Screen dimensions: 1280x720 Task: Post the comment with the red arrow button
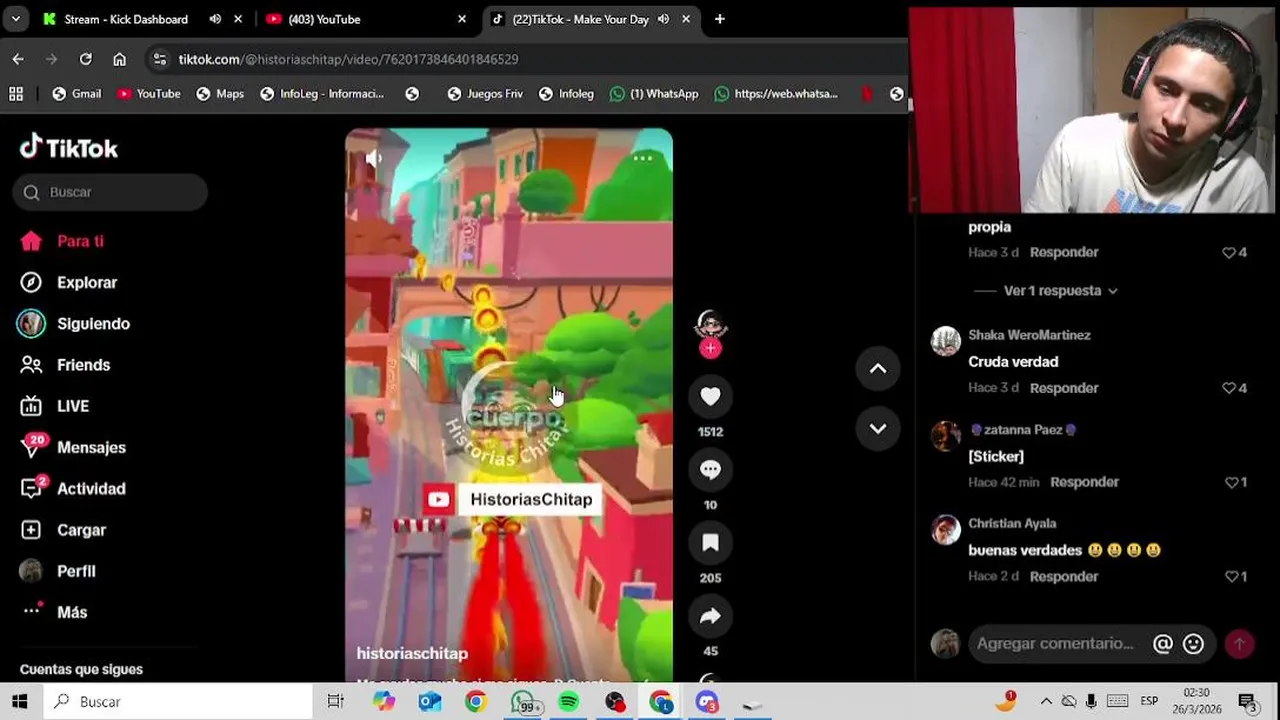1239,644
